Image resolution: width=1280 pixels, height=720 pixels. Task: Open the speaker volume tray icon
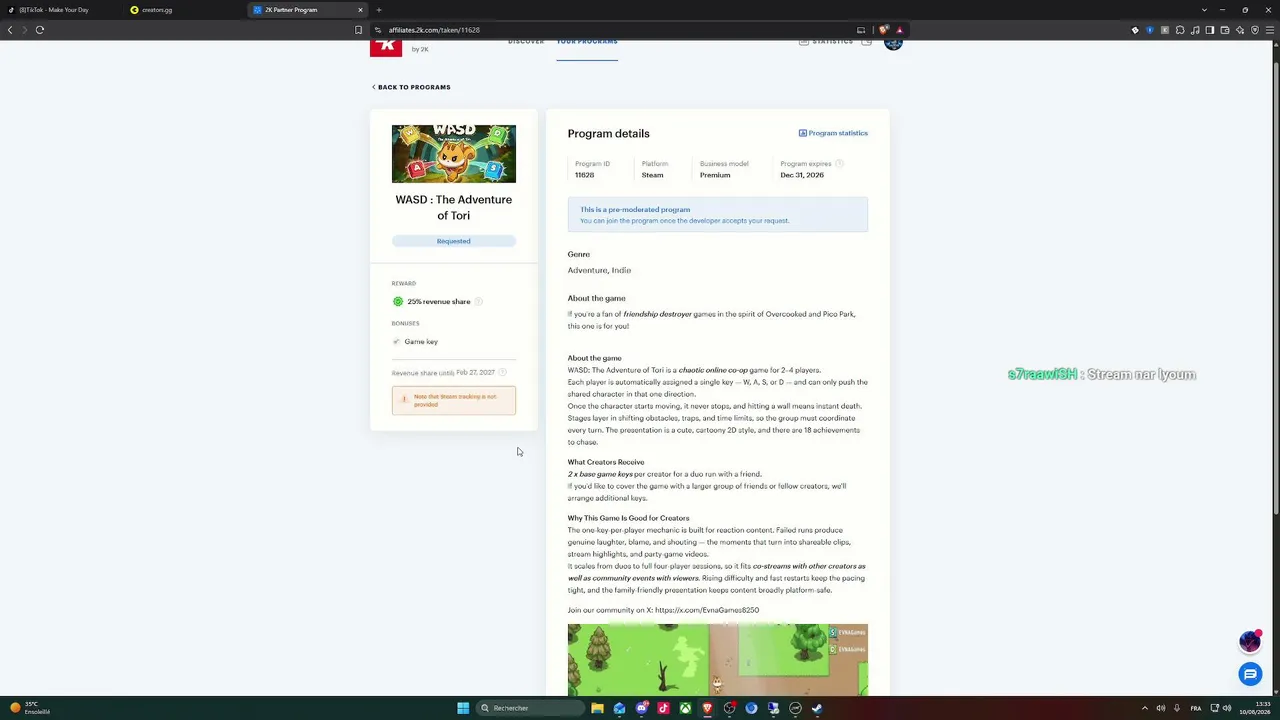(x=1161, y=708)
